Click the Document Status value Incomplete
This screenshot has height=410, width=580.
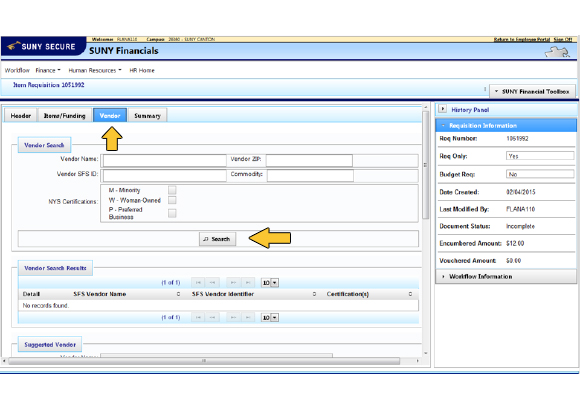coord(520,226)
